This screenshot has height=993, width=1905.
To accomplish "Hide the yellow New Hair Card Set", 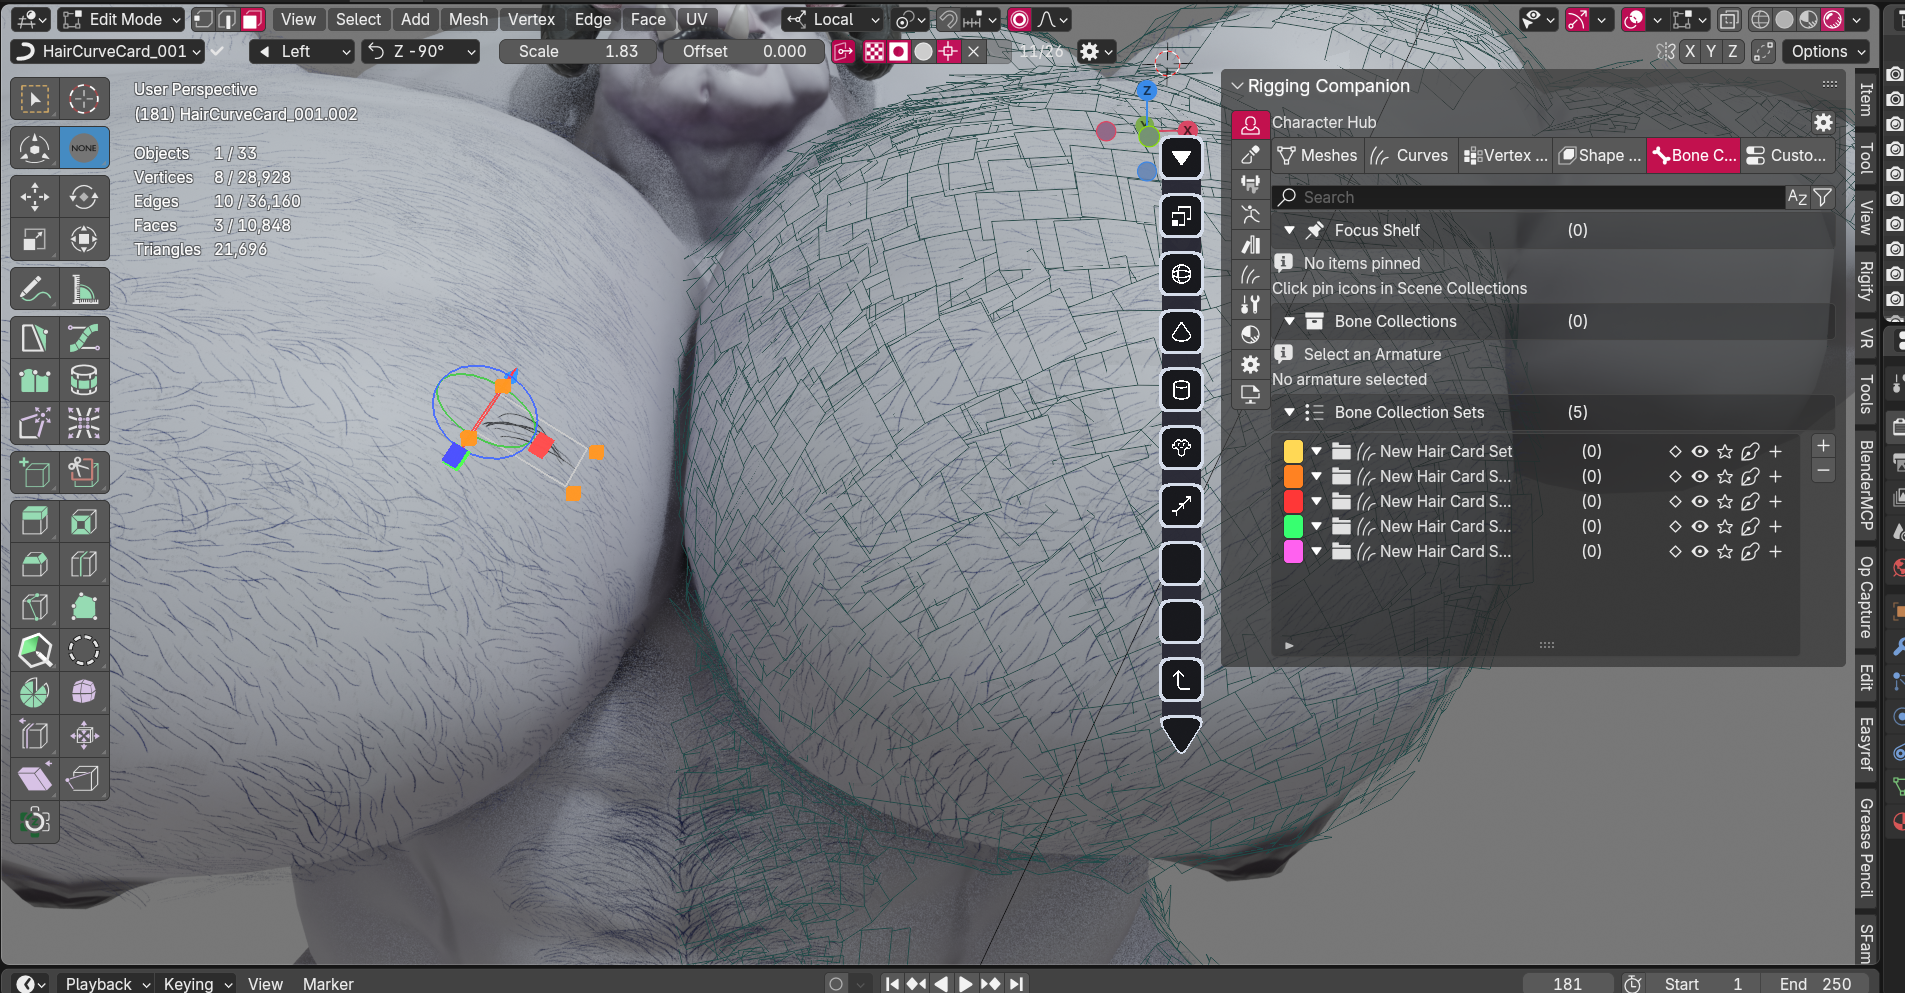I will [1699, 451].
